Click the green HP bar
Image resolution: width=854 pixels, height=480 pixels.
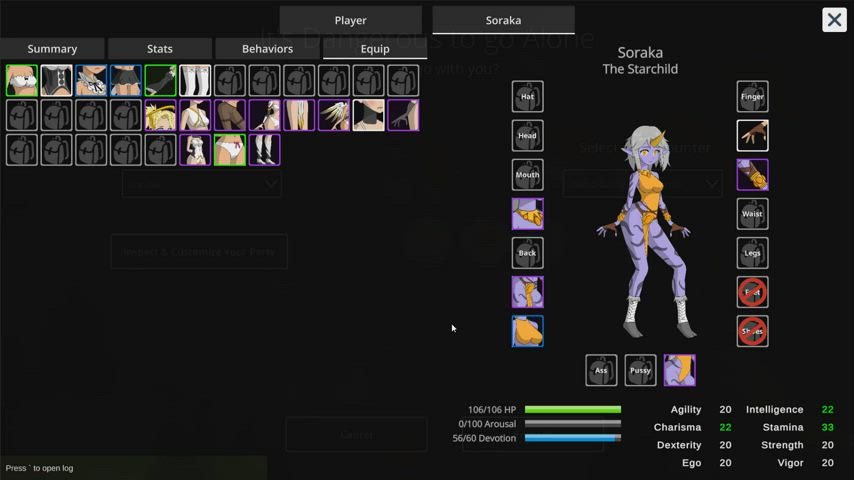click(x=572, y=409)
